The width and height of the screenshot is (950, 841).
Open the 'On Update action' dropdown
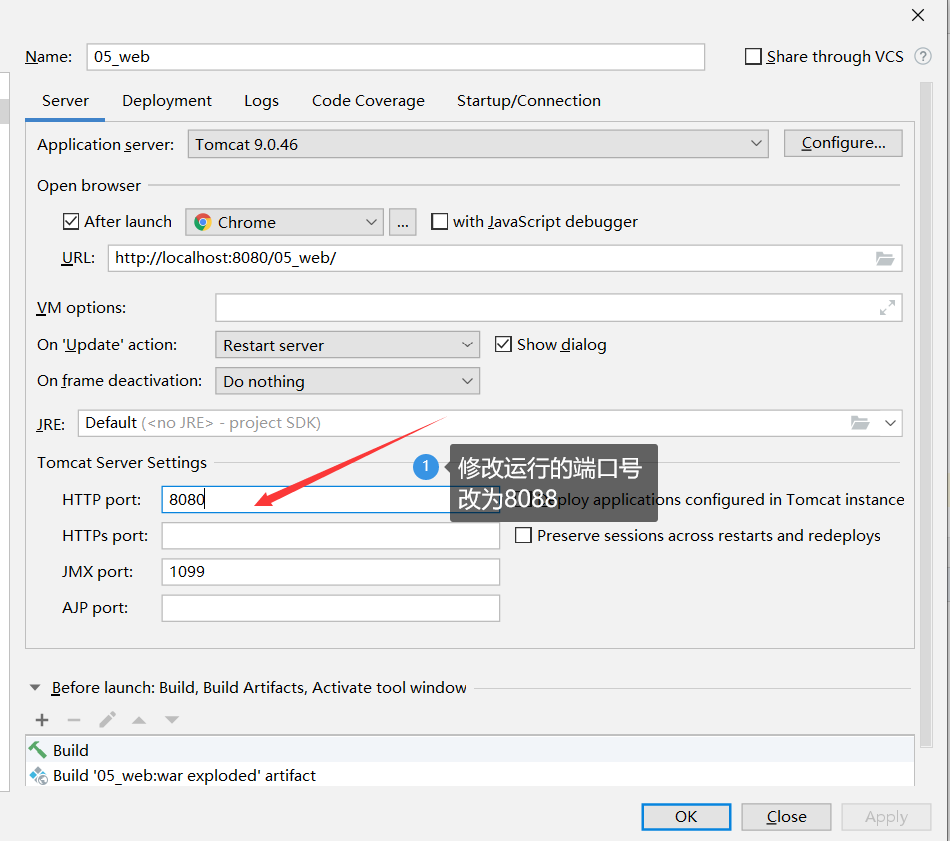coord(466,344)
